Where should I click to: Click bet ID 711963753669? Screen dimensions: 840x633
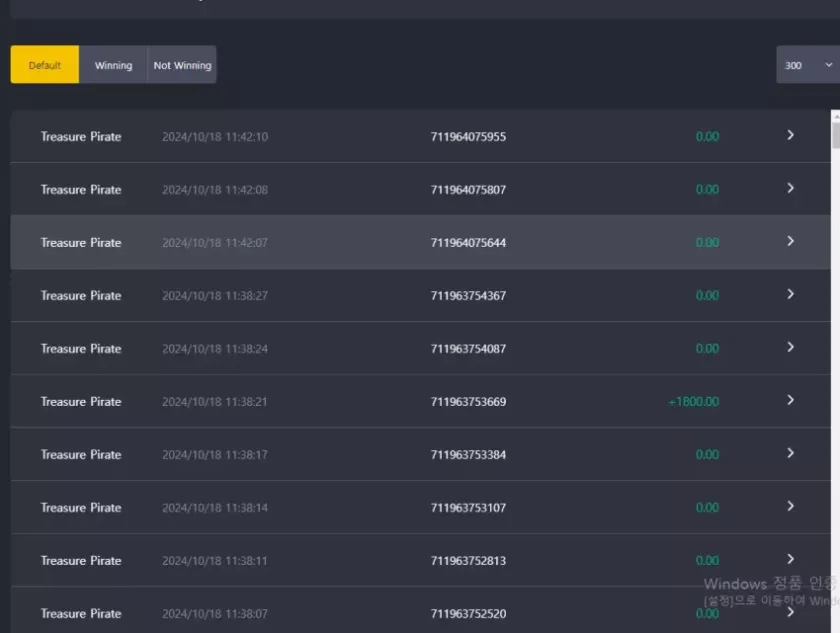pos(468,402)
